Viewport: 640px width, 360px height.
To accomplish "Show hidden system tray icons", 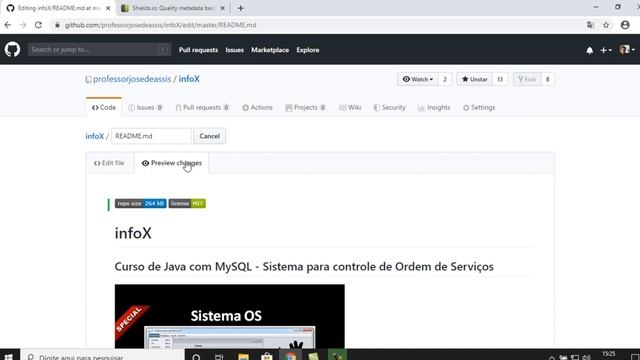I will pyautogui.click(x=551, y=357).
